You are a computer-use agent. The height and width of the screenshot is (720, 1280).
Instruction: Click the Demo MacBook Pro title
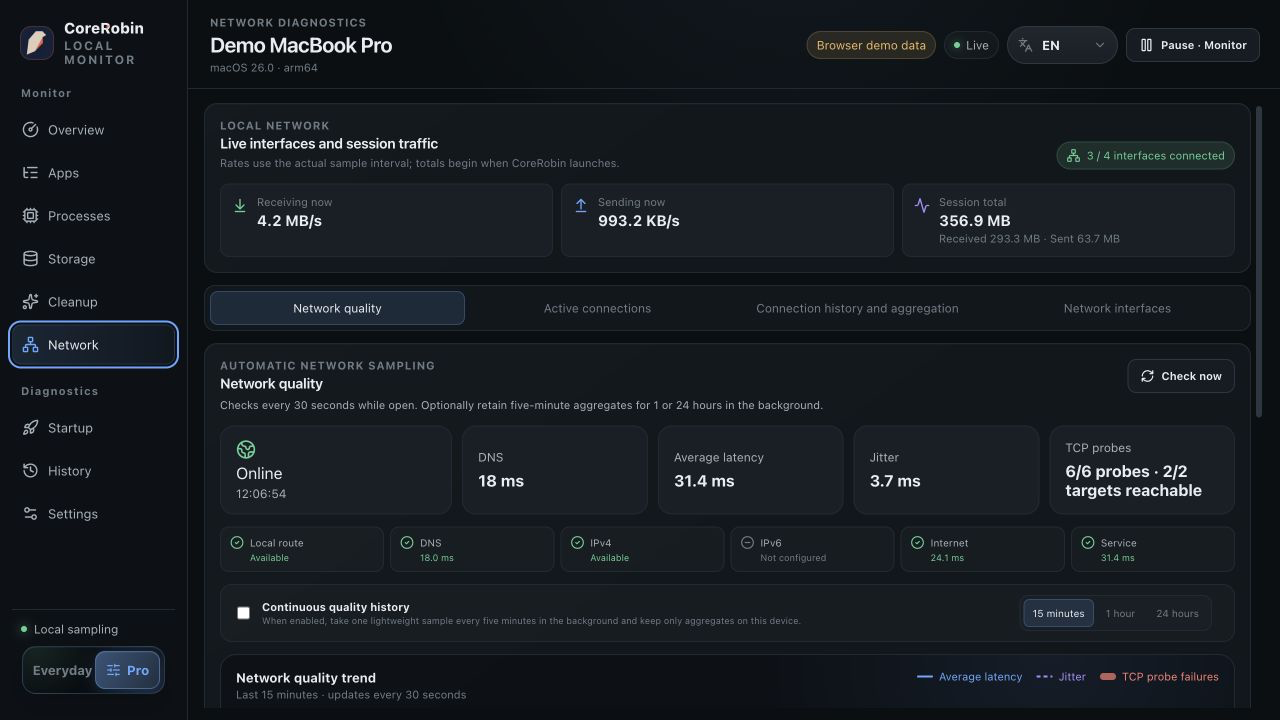pos(301,45)
